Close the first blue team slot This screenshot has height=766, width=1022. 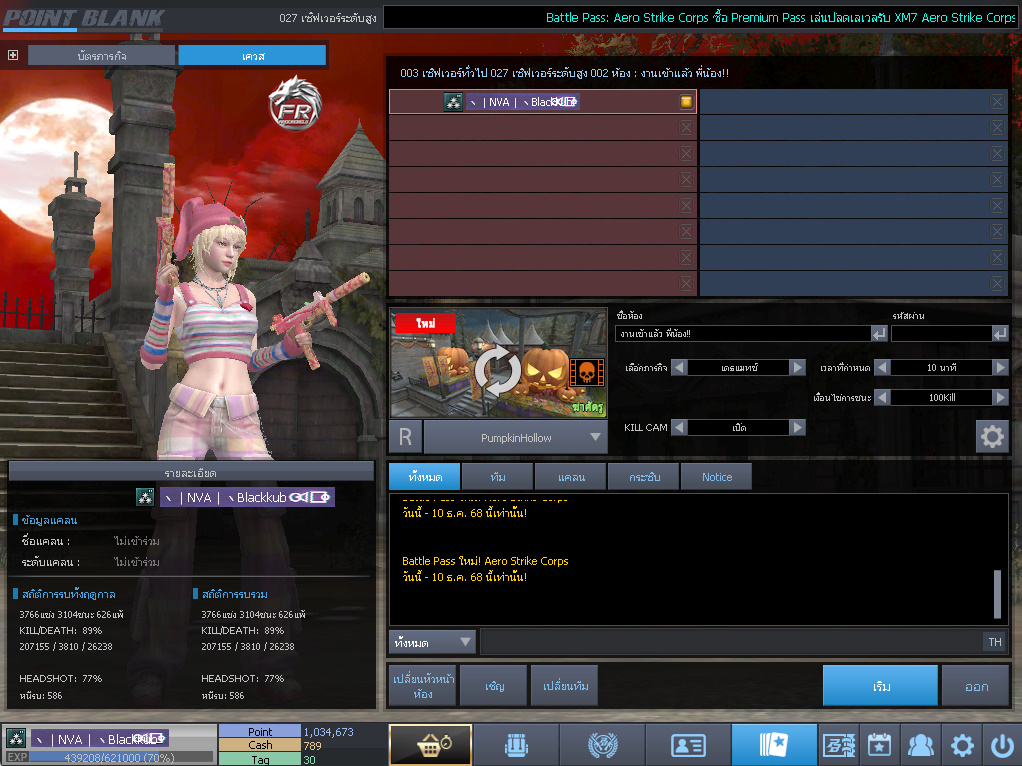[x=997, y=101]
